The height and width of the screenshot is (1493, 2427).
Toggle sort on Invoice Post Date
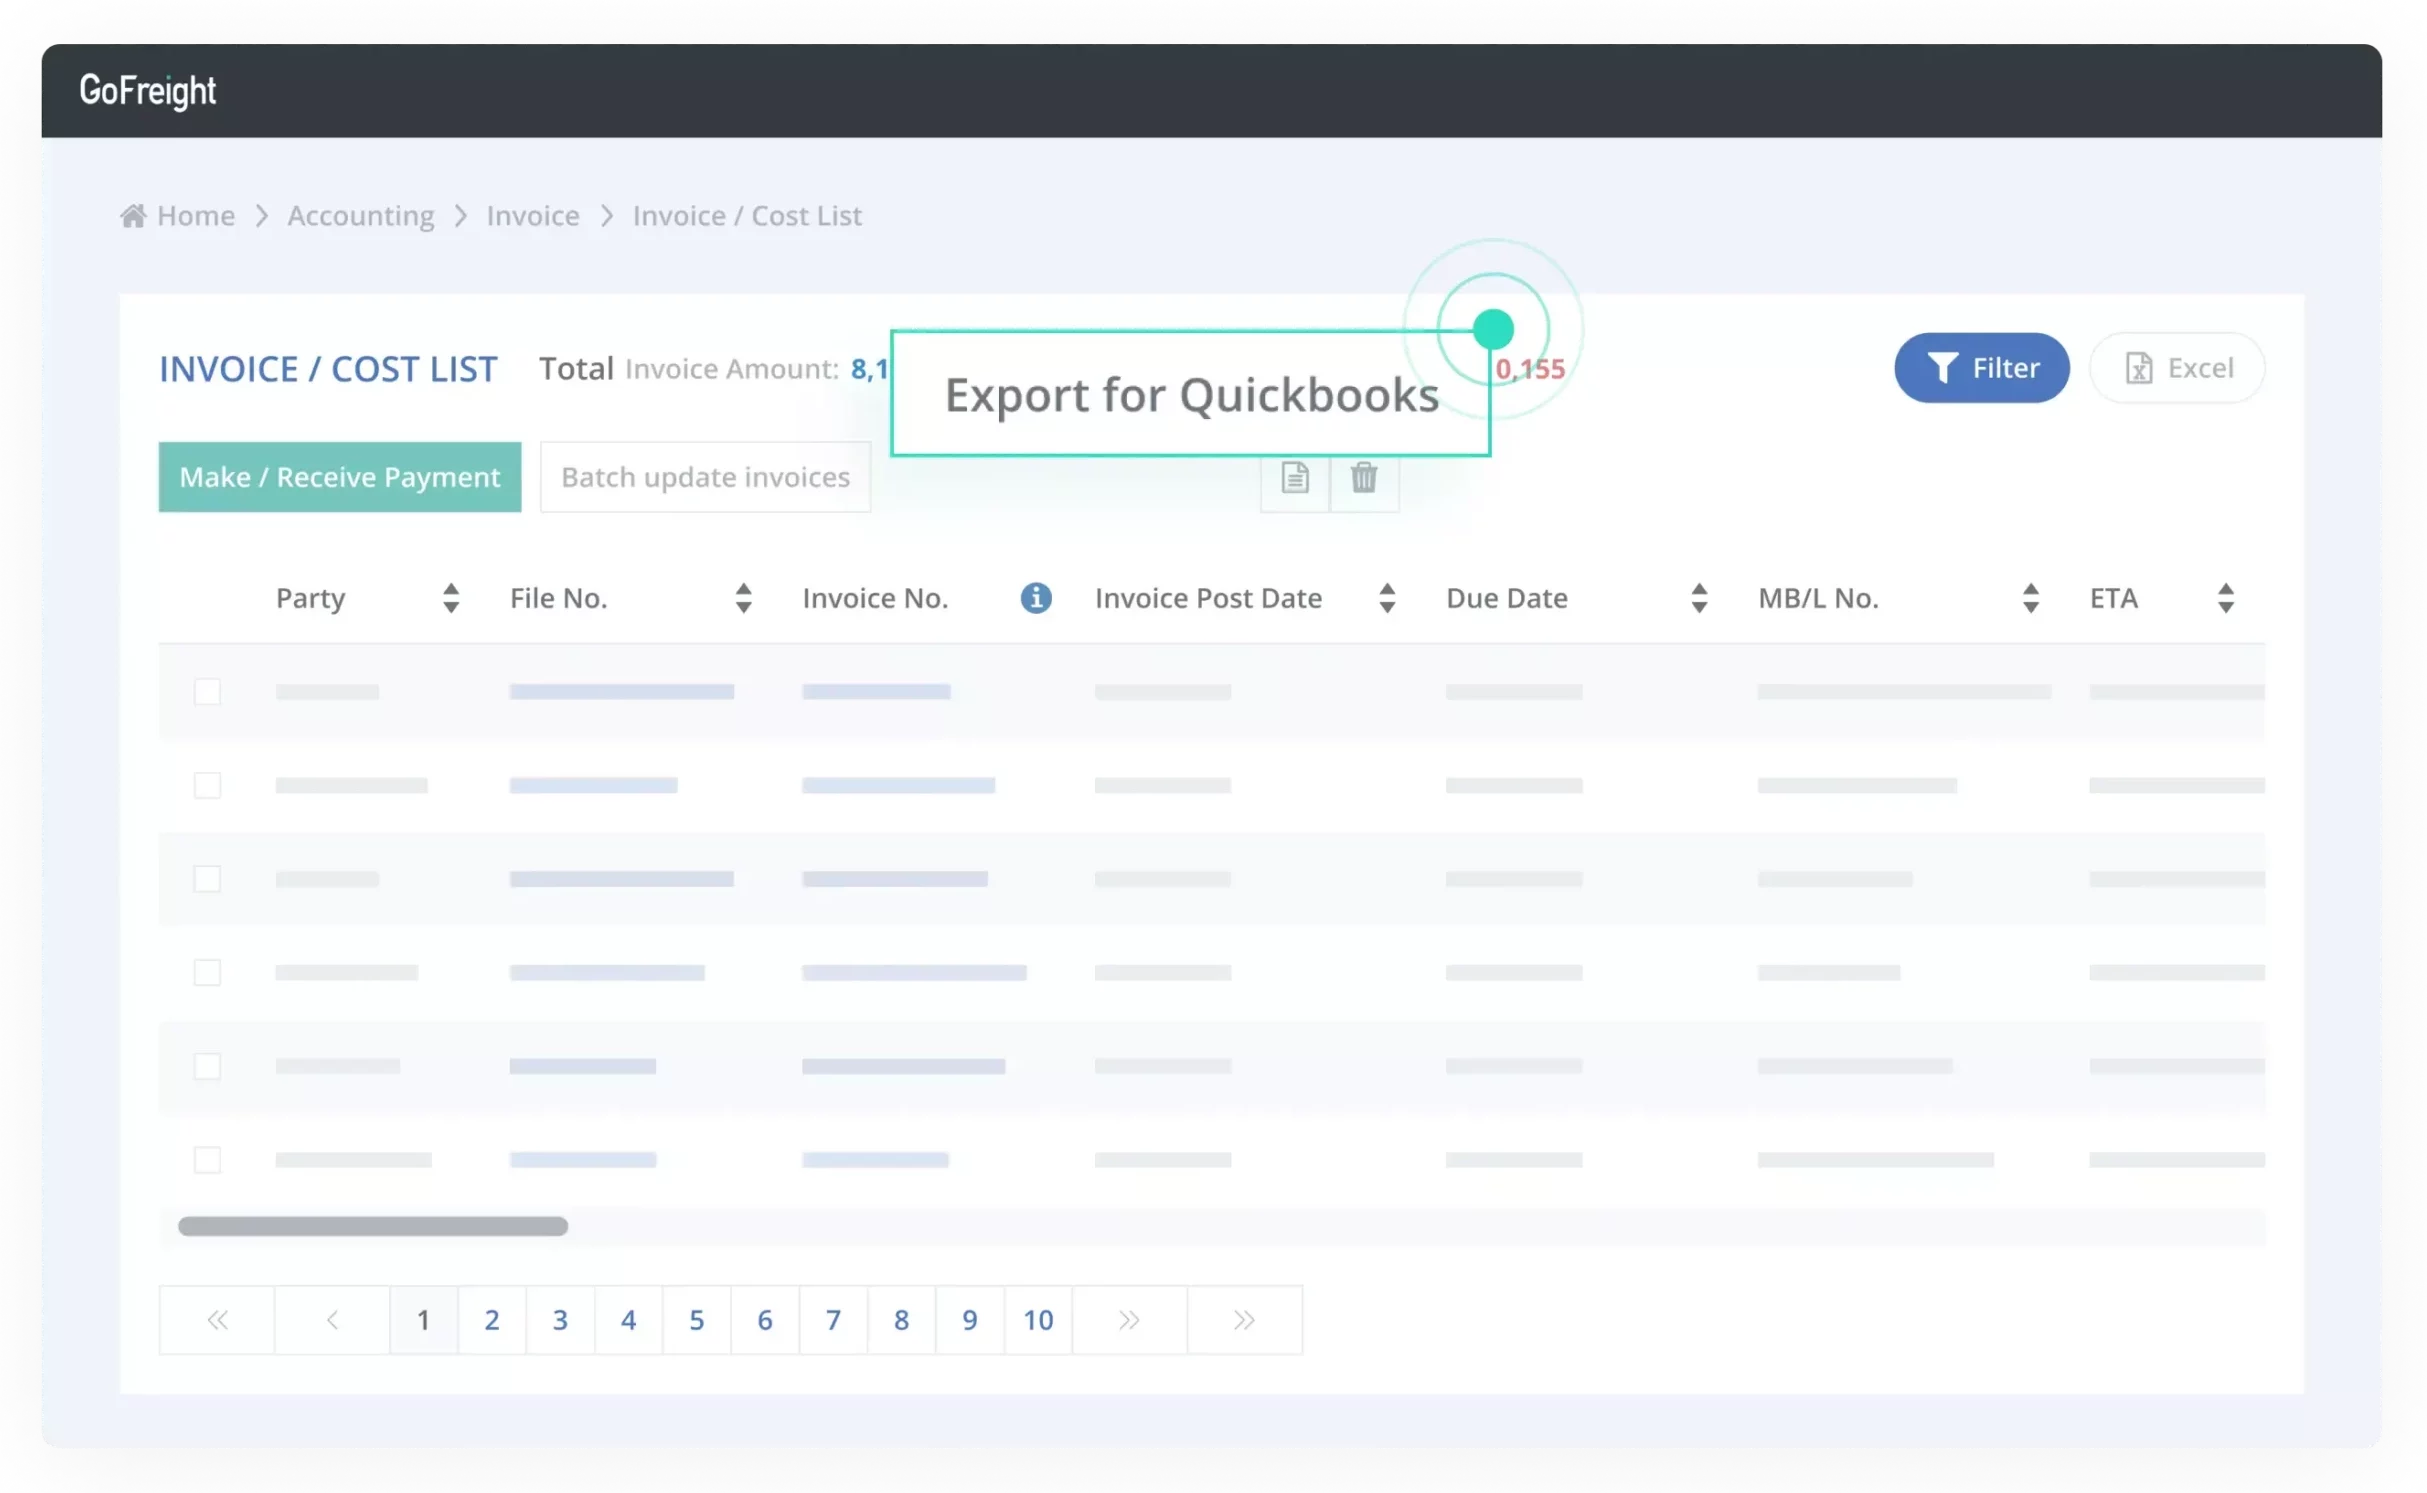(x=1387, y=598)
